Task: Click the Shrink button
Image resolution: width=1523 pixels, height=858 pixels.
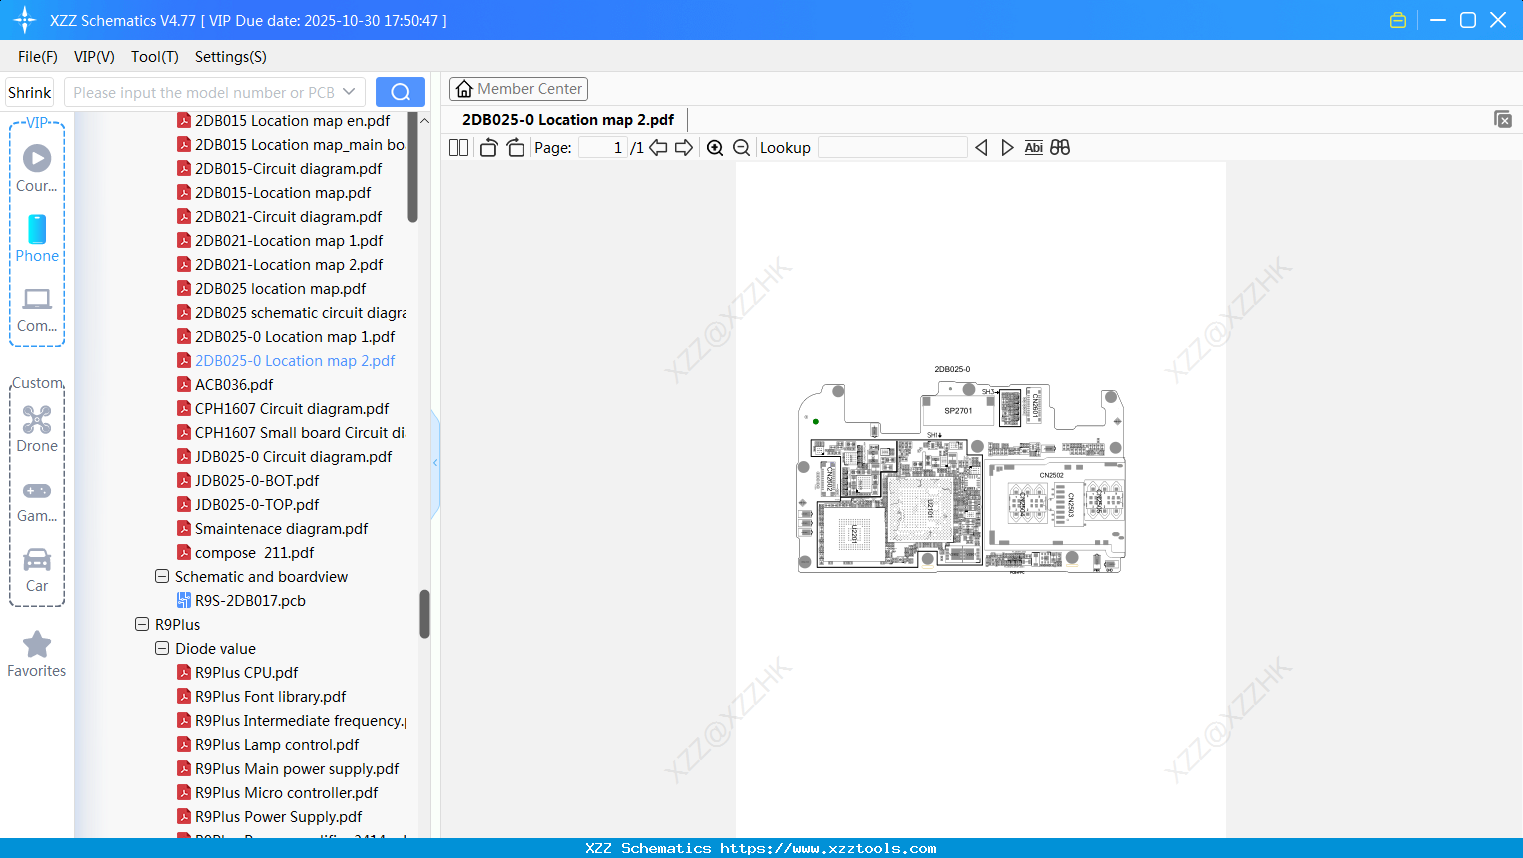Action: (x=29, y=91)
